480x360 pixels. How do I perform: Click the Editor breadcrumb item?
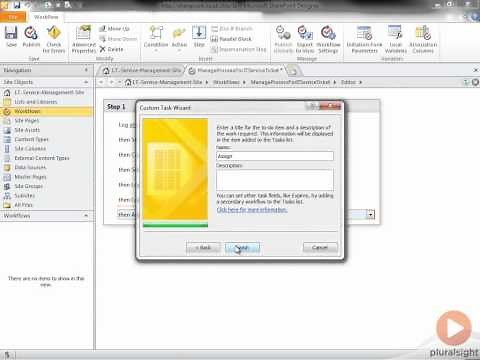[348, 82]
